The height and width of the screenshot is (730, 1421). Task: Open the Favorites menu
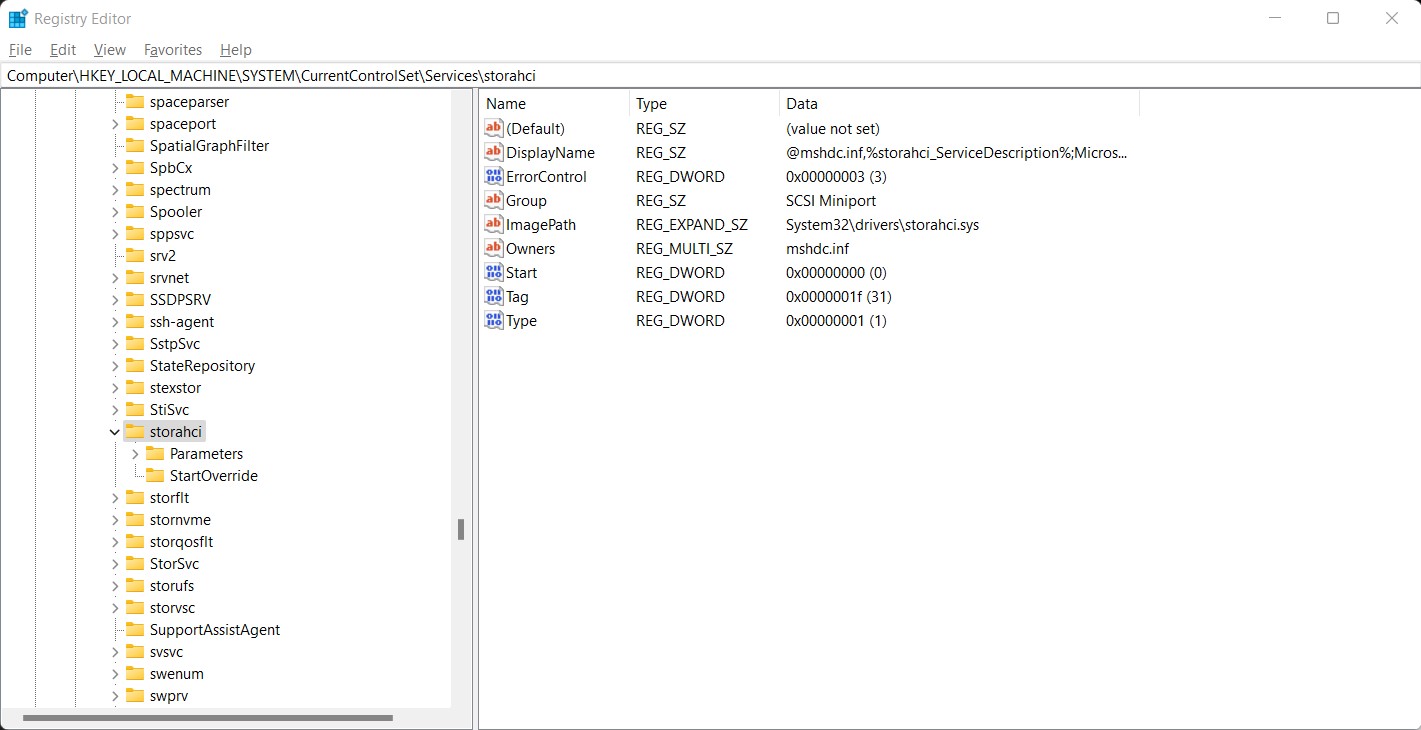(x=173, y=50)
